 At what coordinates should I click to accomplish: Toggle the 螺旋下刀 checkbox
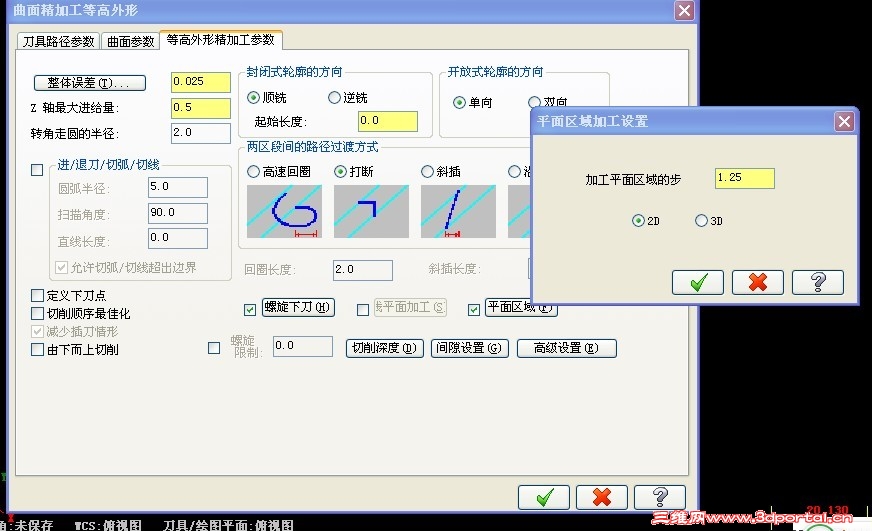(250, 310)
